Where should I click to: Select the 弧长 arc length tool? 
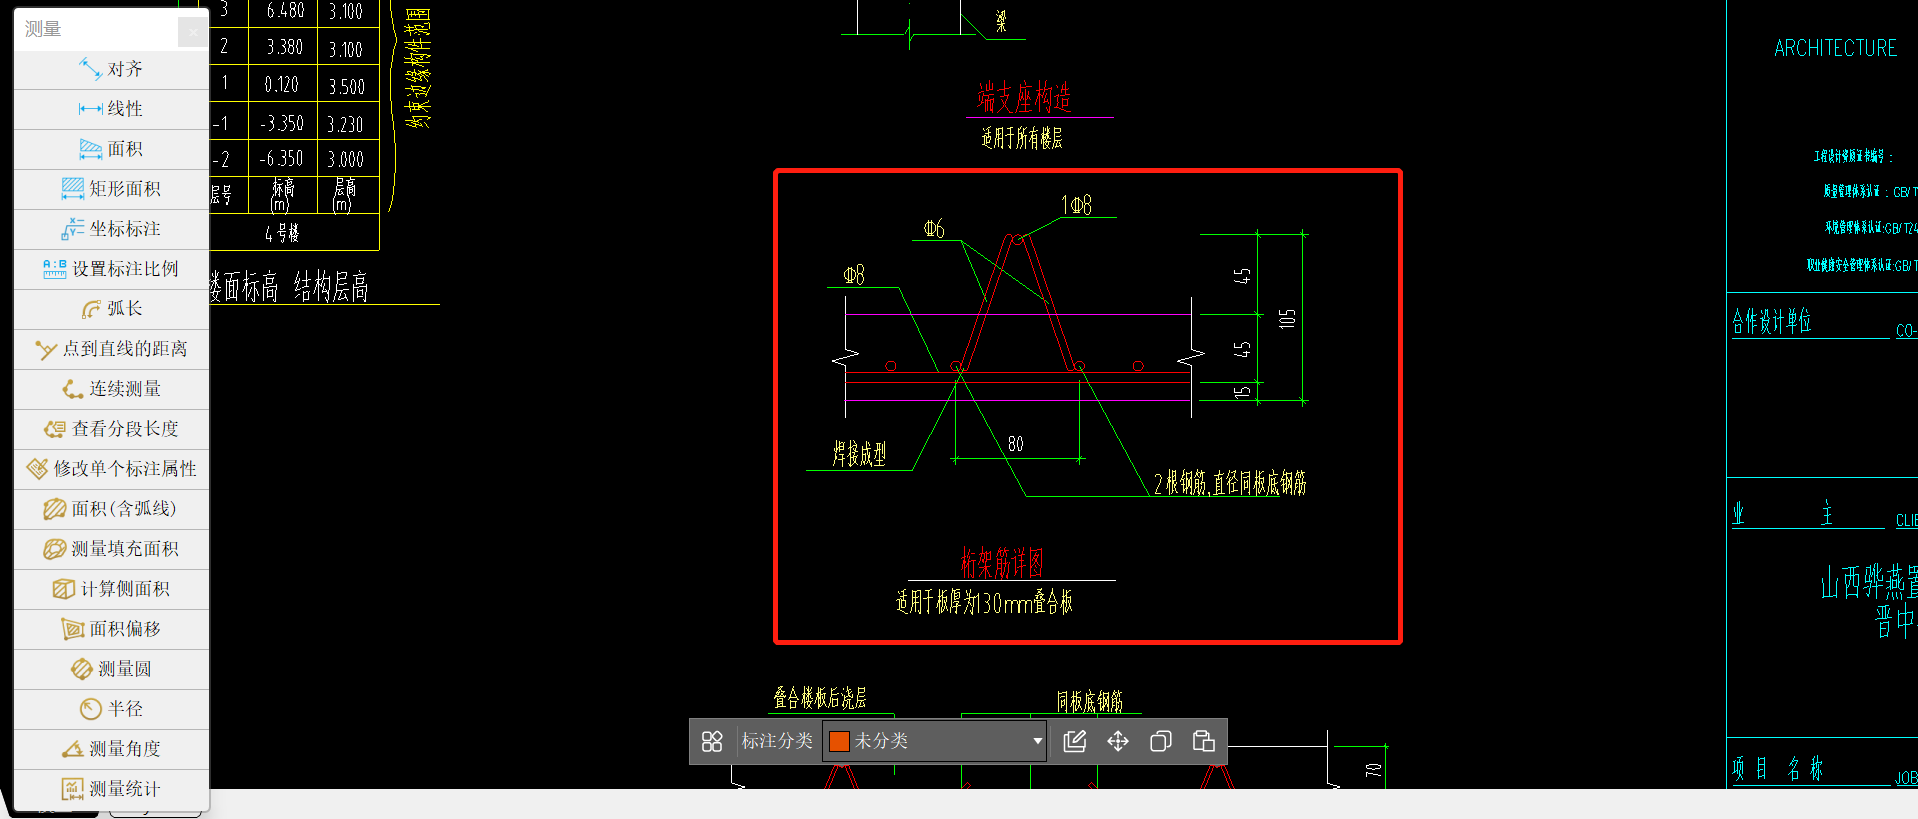111,309
